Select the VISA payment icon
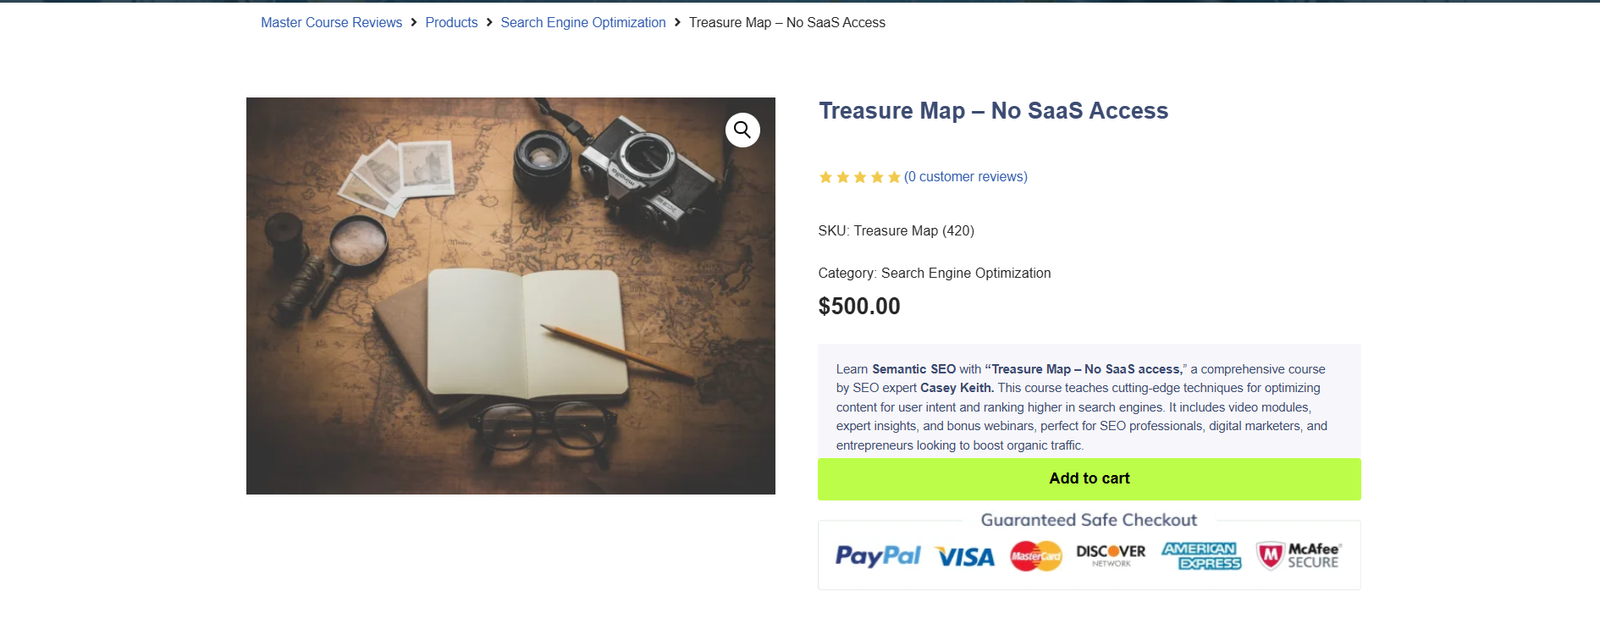 pos(964,556)
